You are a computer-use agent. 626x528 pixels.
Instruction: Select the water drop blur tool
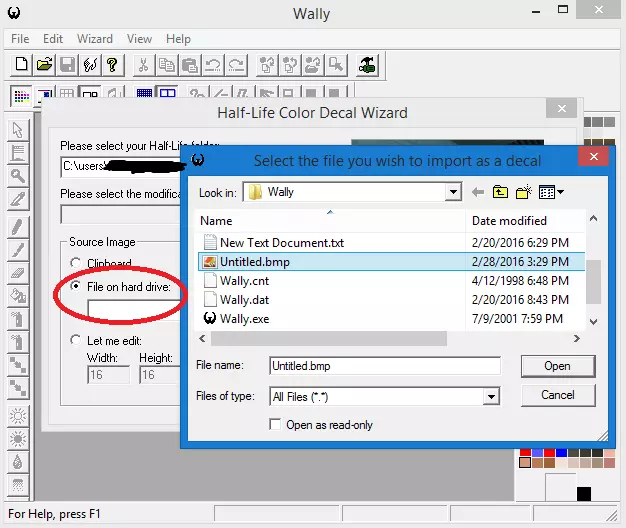tap(18, 462)
